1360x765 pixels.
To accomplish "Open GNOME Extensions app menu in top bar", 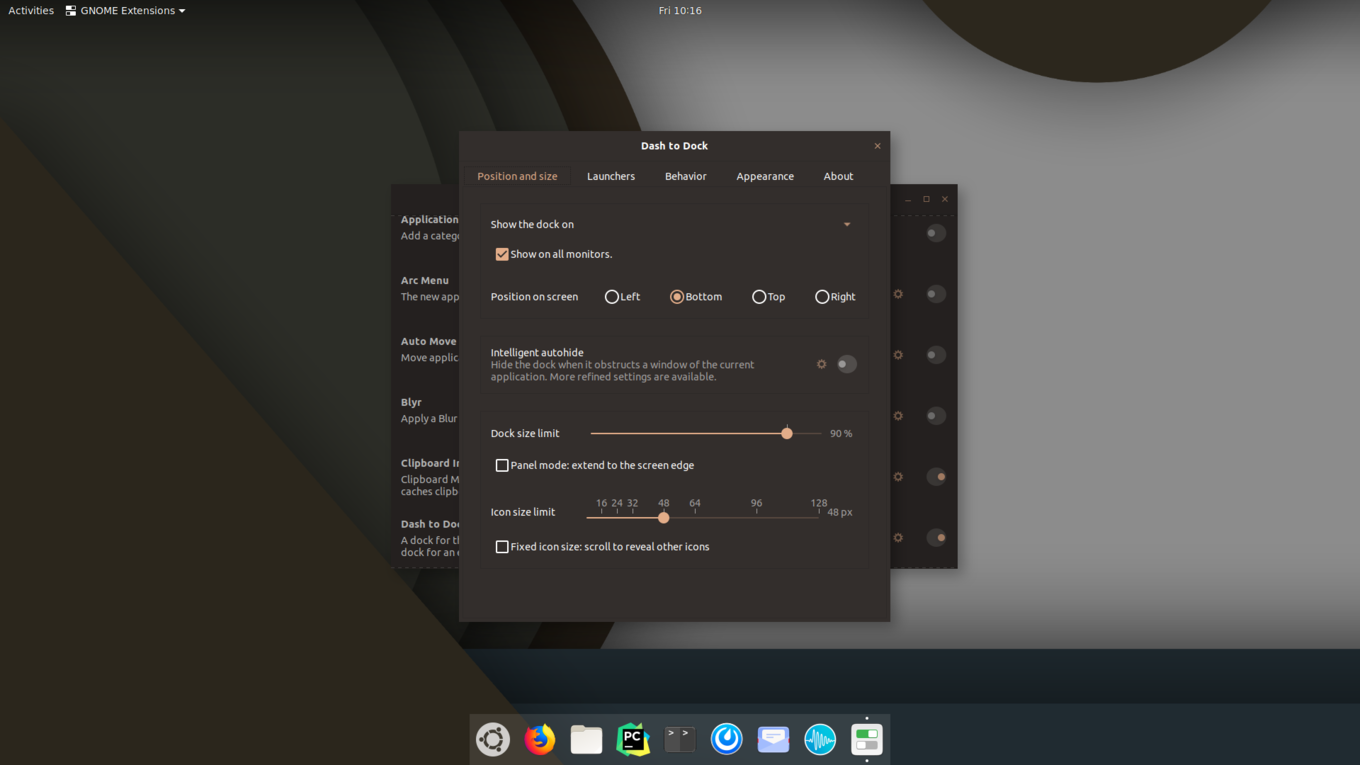I will pyautogui.click(x=126, y=10).
